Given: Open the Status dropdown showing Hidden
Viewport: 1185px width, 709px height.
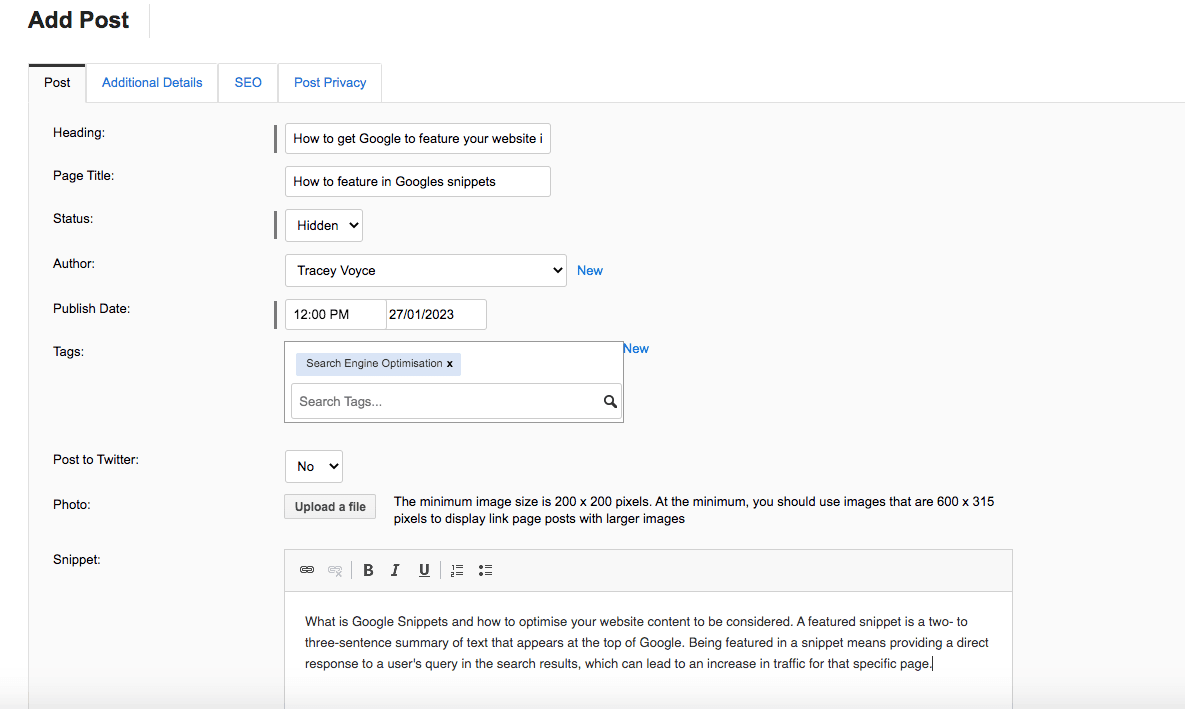Looking at the screenshot, I should [323, 225].
